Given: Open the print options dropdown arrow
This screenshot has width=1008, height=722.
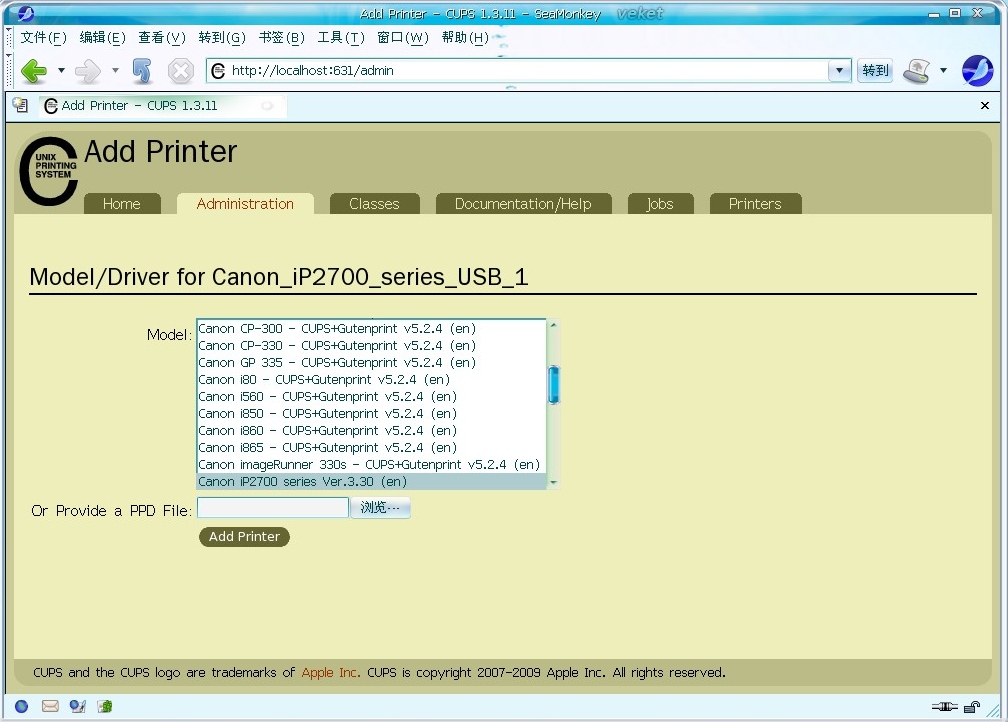Looking at the screenshot, I should coord(943,70).
